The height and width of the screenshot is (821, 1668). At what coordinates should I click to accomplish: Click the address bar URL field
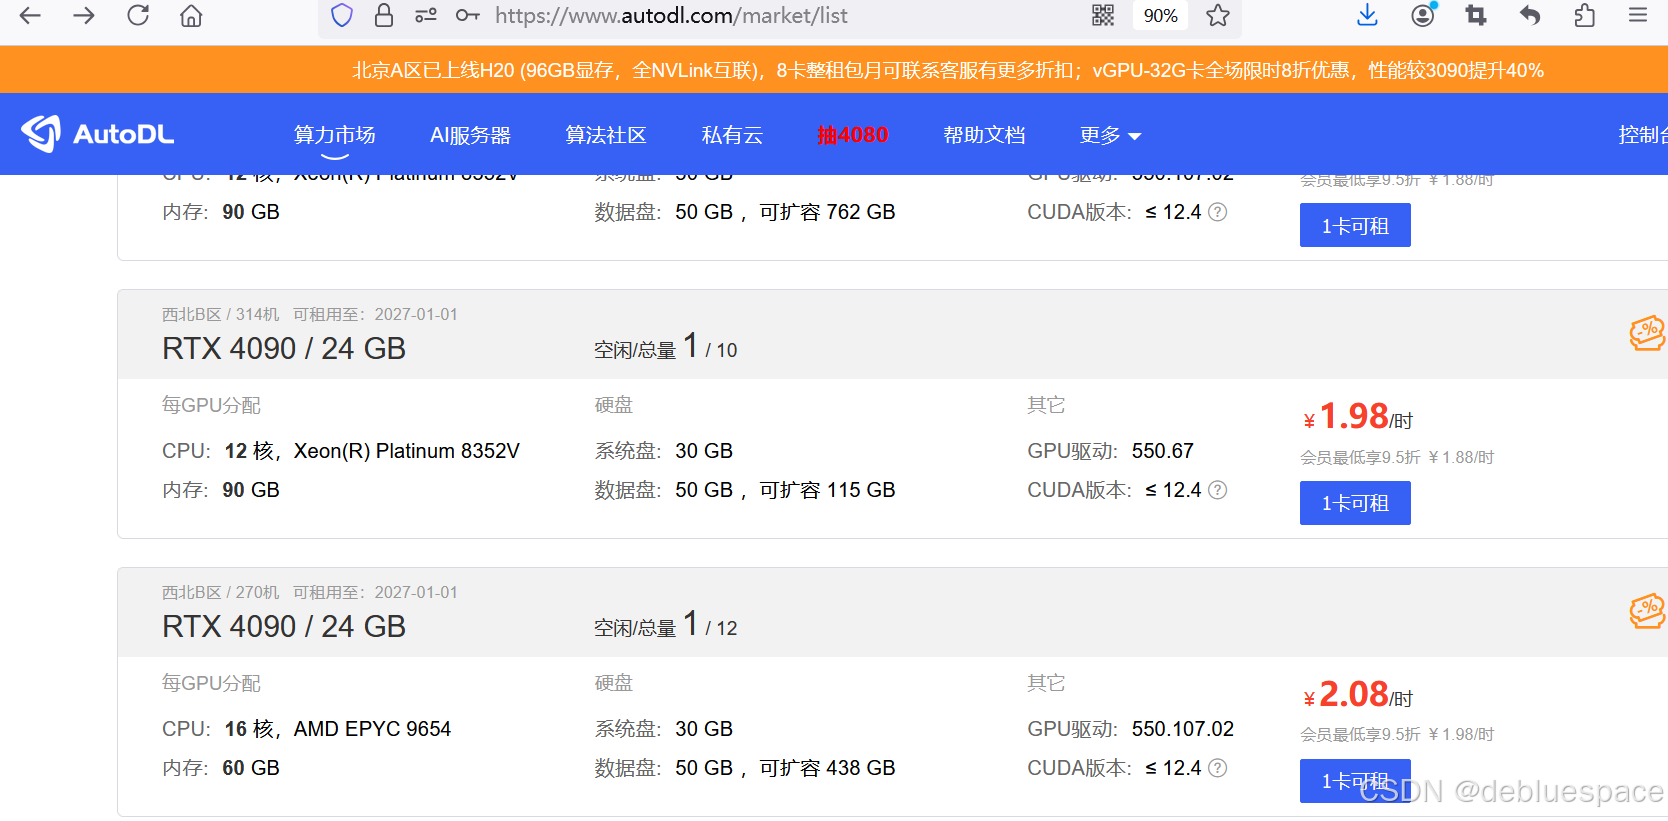pyautogui.click(x=780, y=16)
